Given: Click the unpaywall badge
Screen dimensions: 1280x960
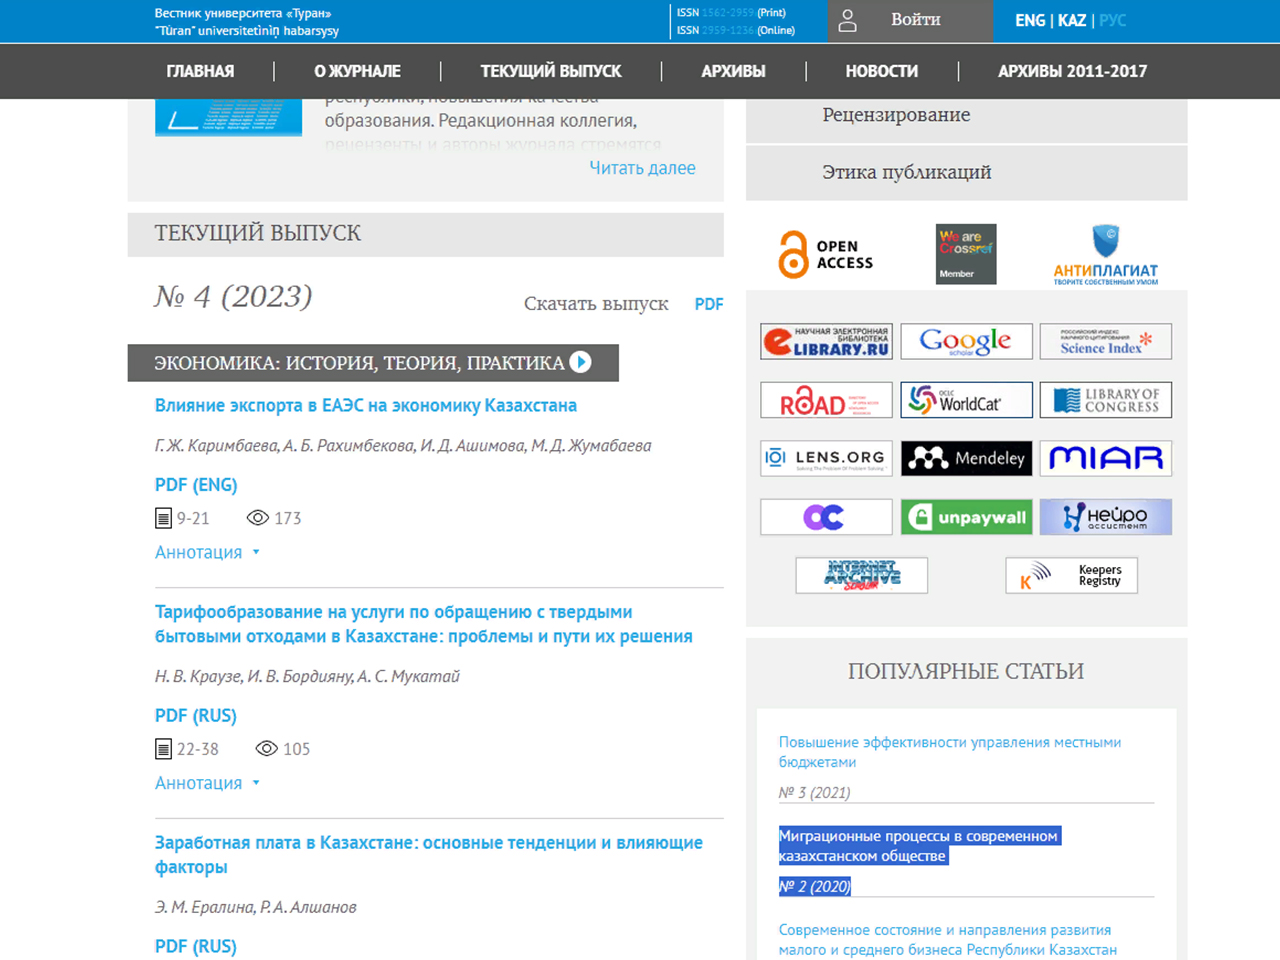Looking at the screenshot, I should 966,517.
